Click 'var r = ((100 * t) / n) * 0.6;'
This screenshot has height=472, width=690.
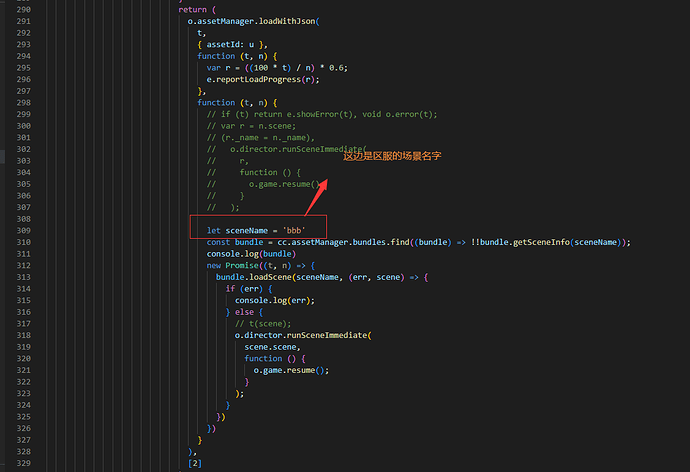pyautogui.click(x=277, y=68)
